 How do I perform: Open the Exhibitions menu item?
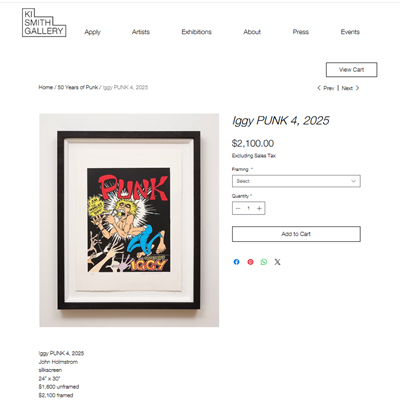pos(197,32)
